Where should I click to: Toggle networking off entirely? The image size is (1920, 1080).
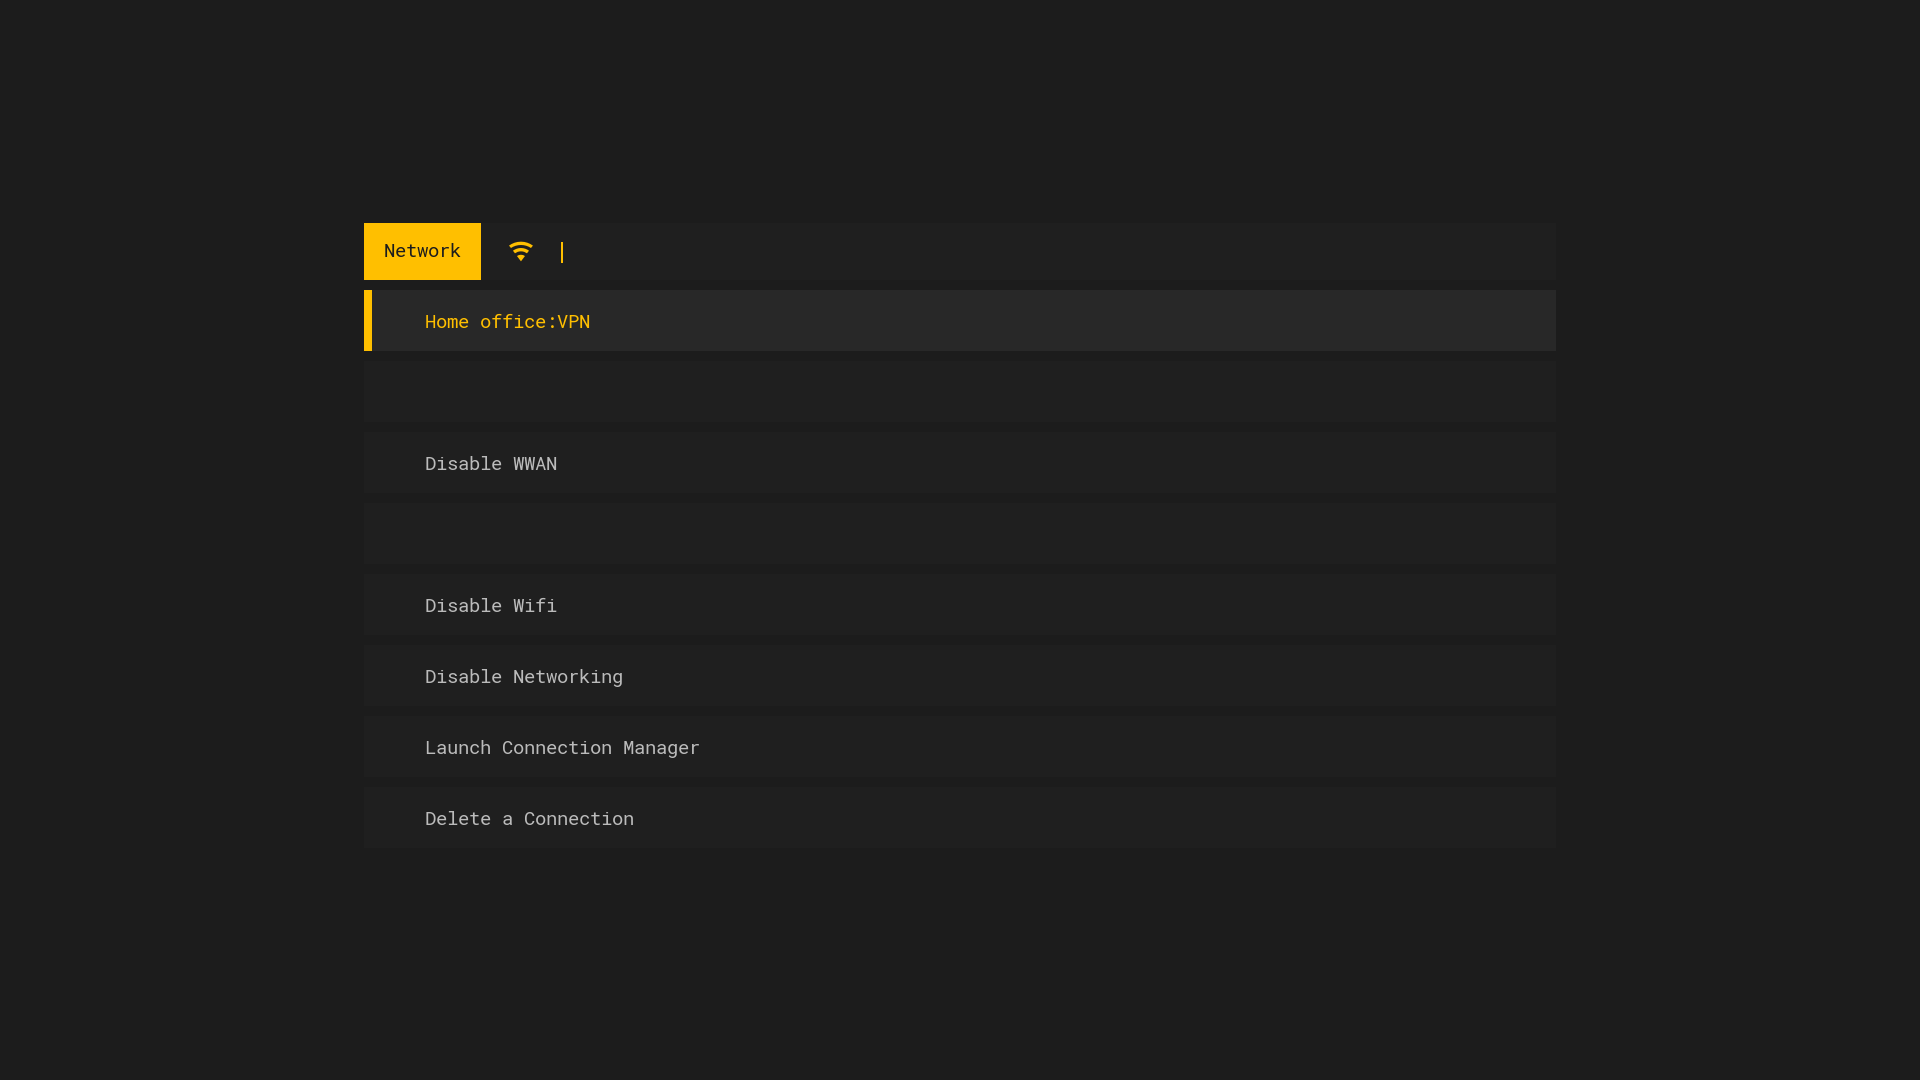[x=523, y=676]
